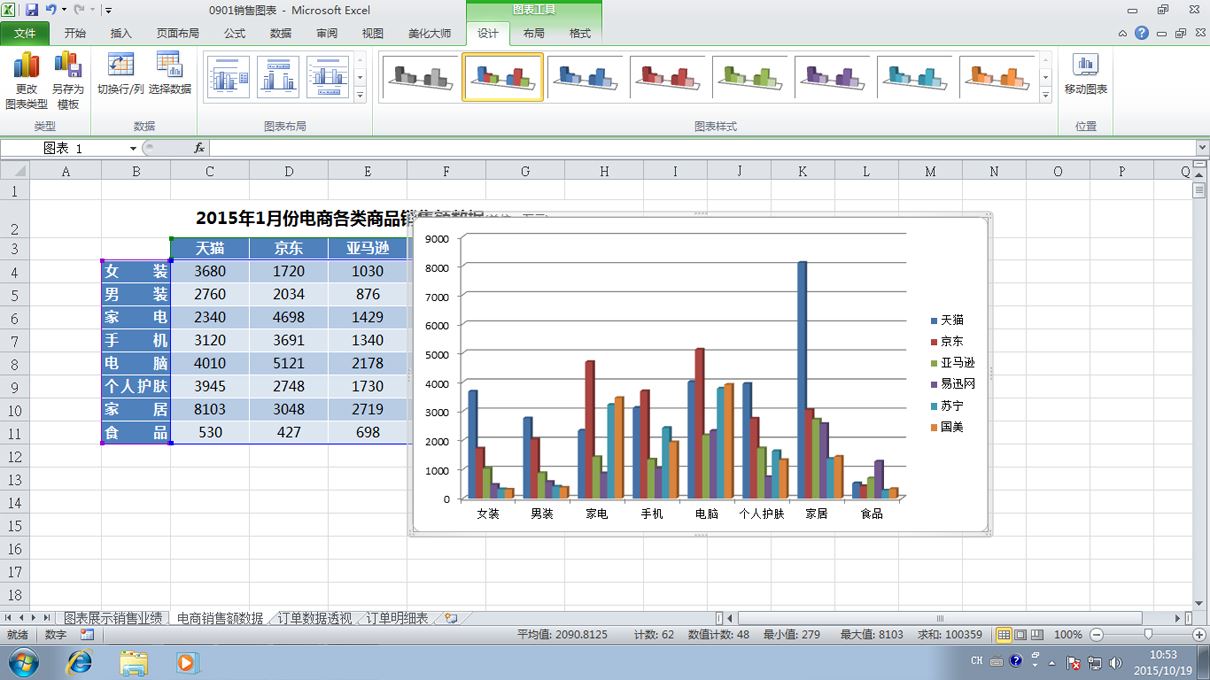
Task: Choose the gray monochrome chart style
Action: pos(420,77)
